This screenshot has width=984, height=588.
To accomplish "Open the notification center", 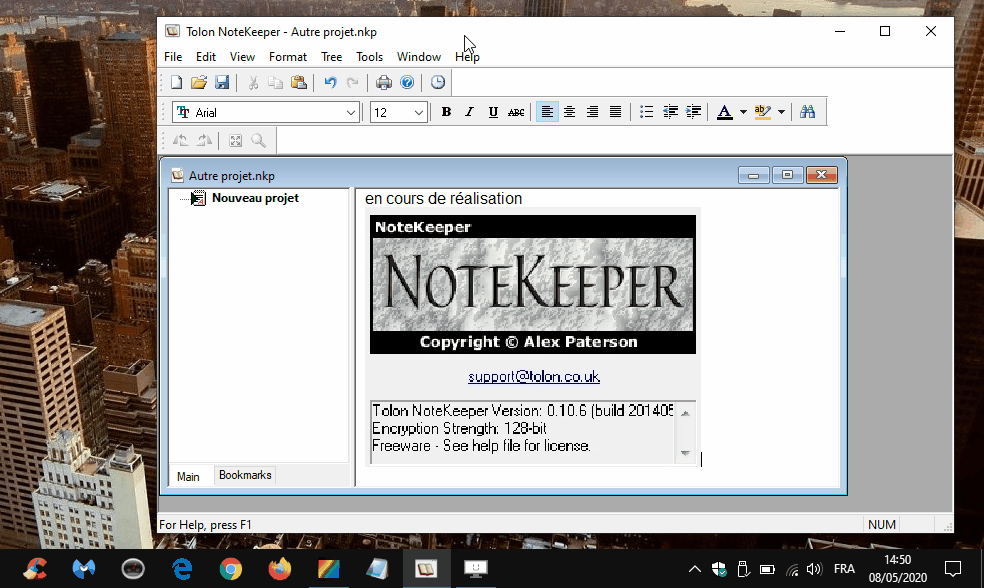I will 953,569.
